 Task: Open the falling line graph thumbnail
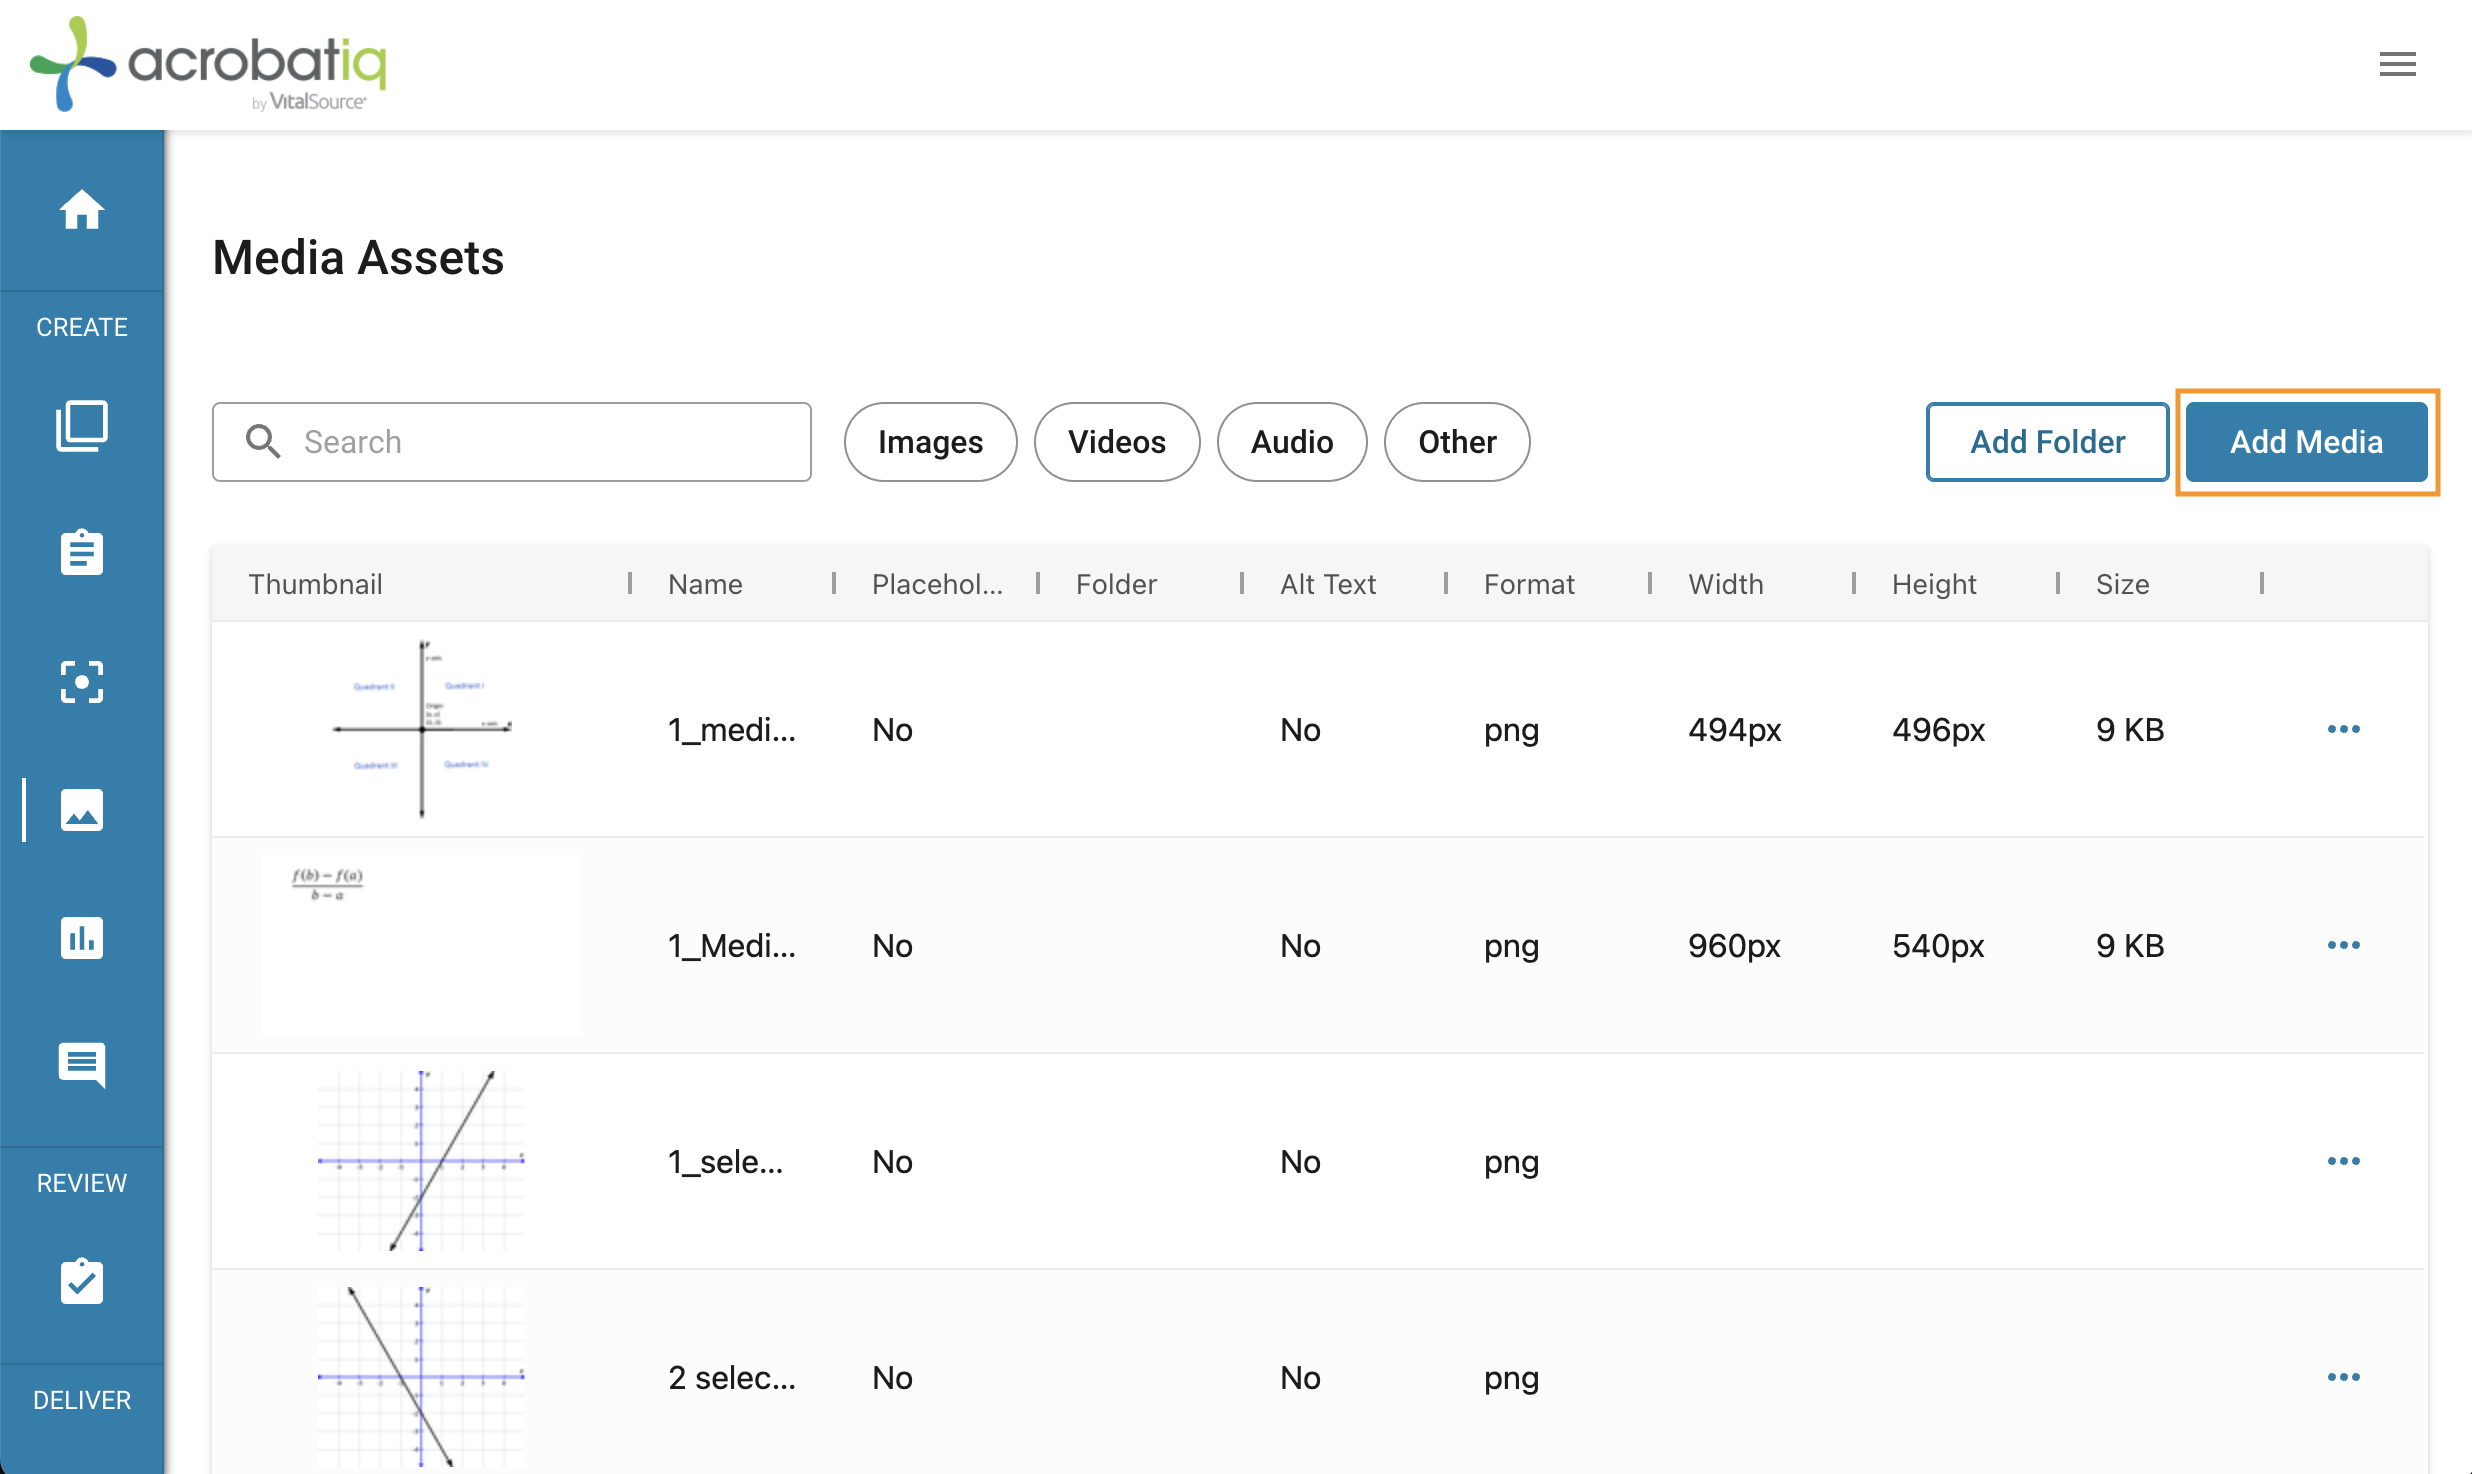[422, 1377]
